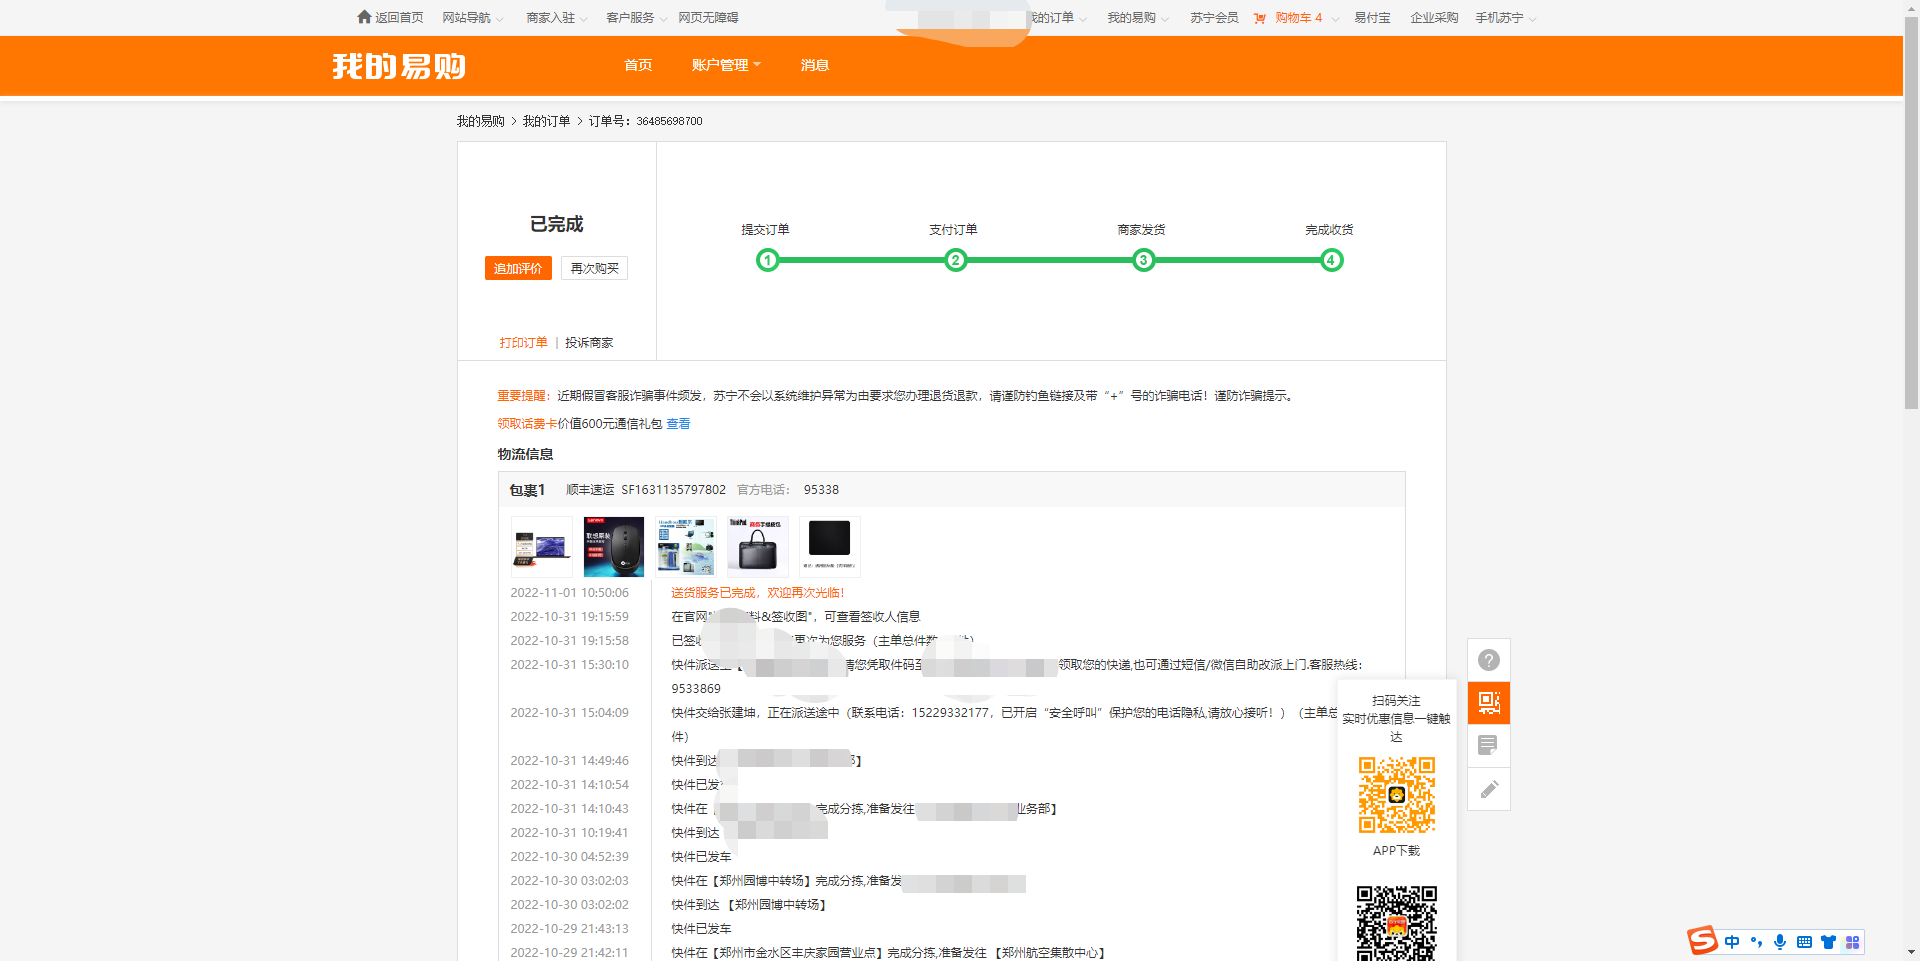Open 网页无障碍 link
The width and height of the screenshot is (1920, 961).
pos(708,18)
